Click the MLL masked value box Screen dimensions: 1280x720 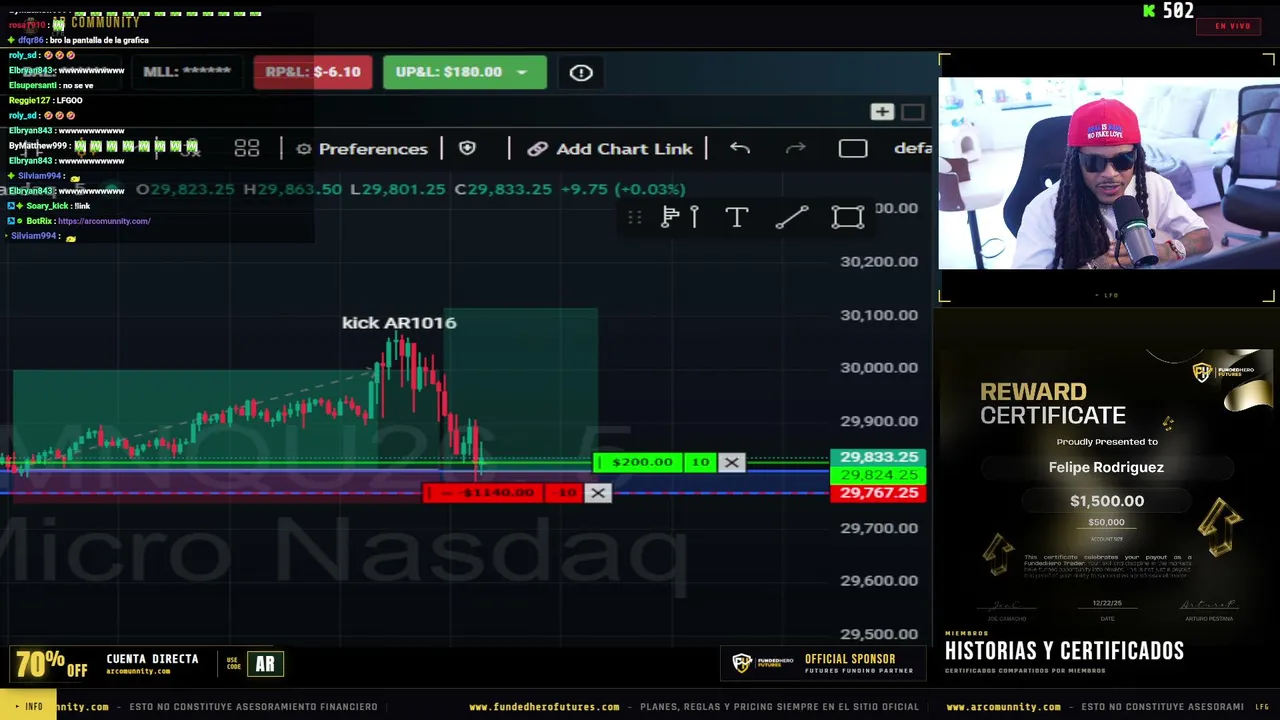tap(187, 72)
